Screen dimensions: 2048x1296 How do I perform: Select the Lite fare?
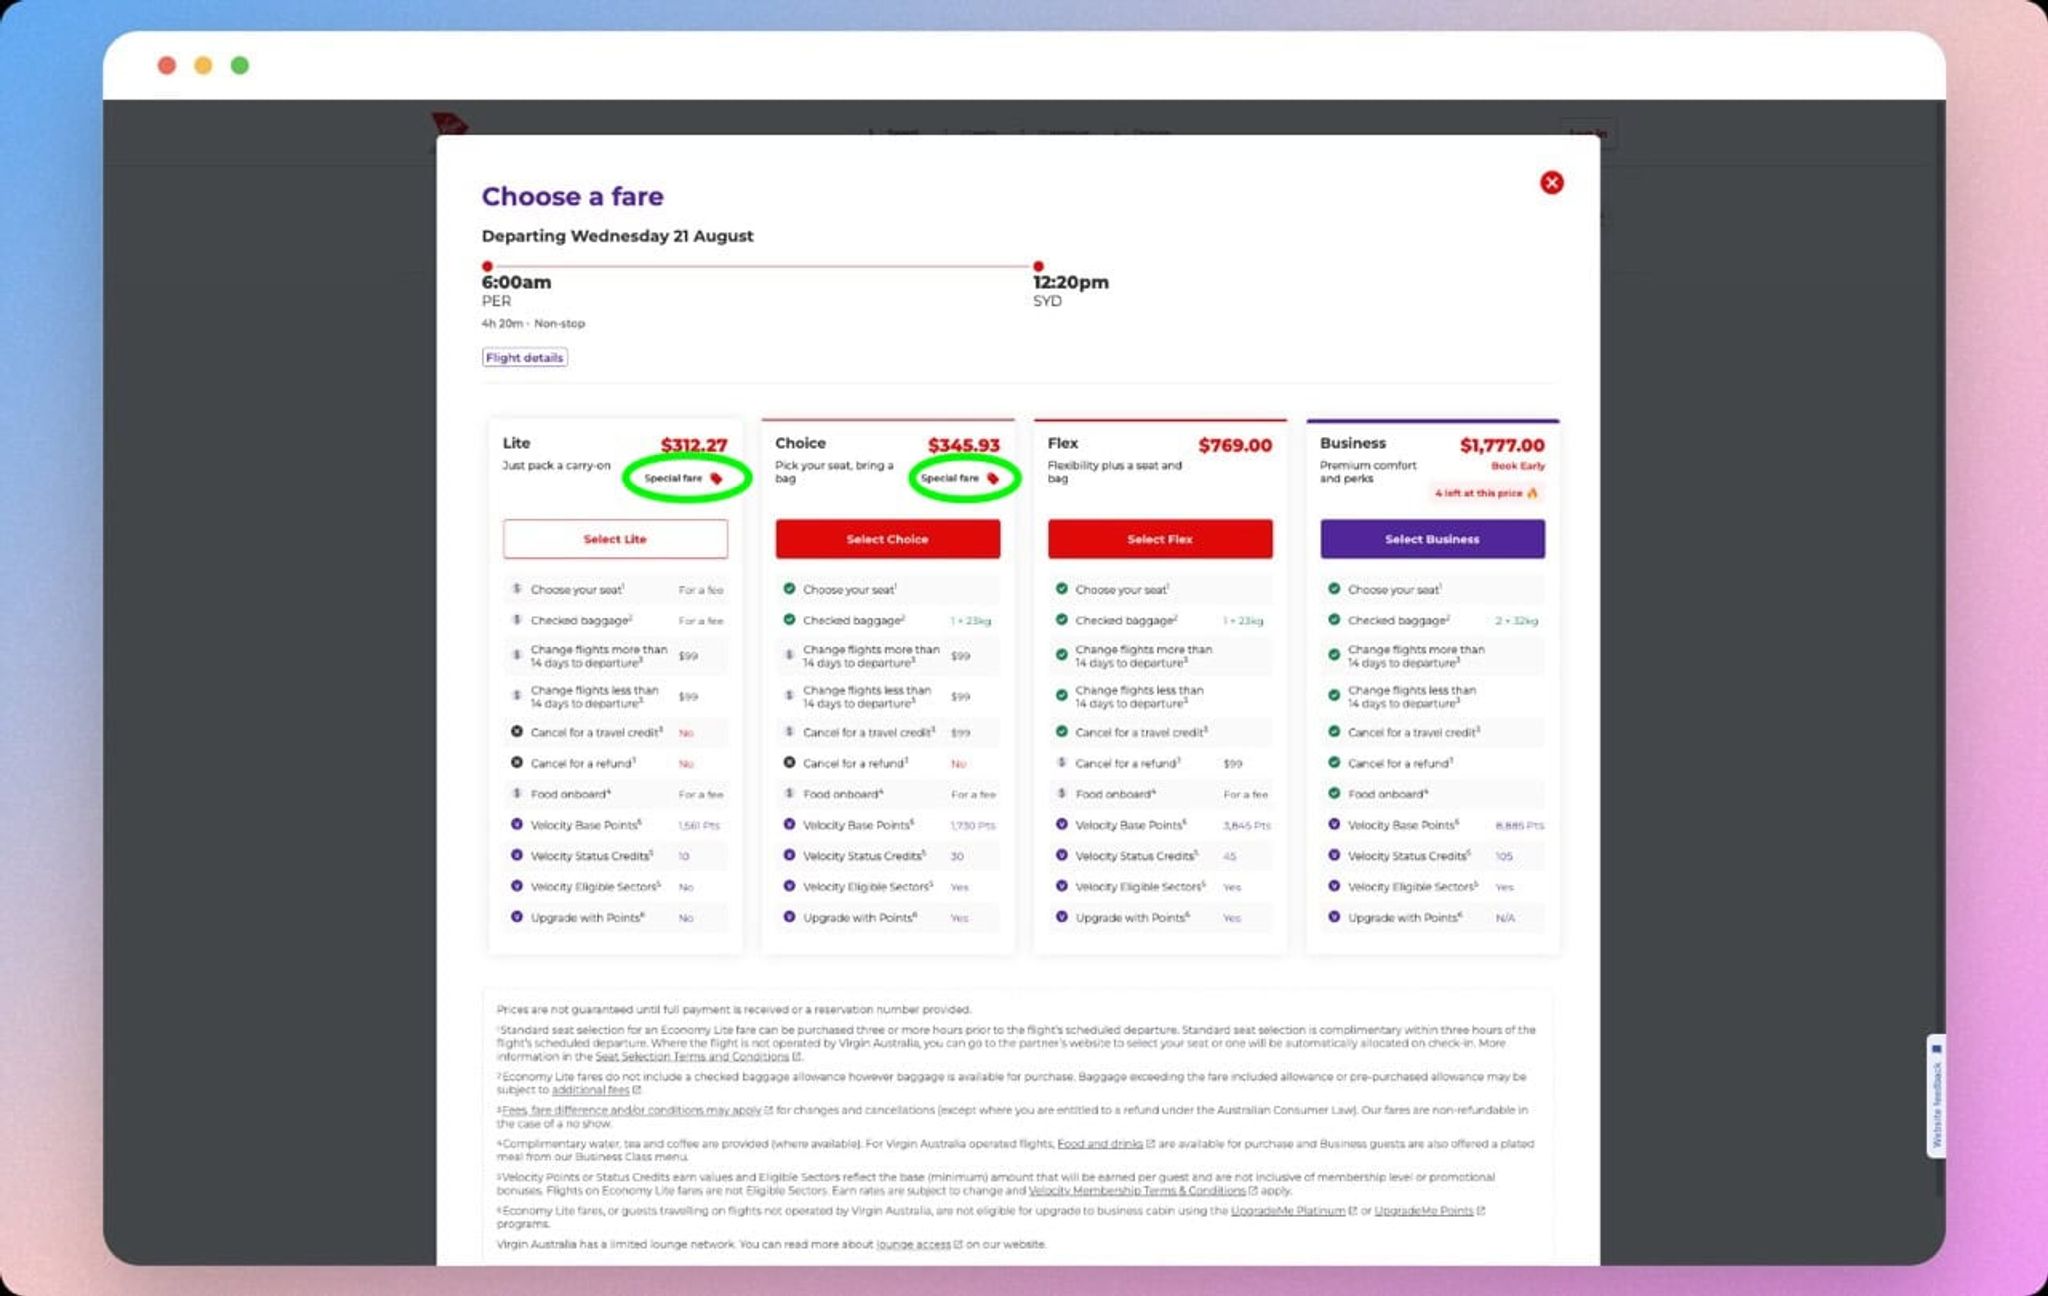tap(615, 539)
